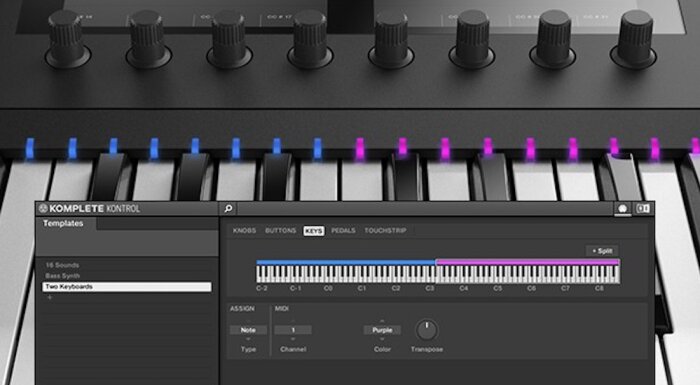The height and width of the screenshot is (385, 700).
Task: Toggle the keyboard view icon at header right
Action: [643, 209]
